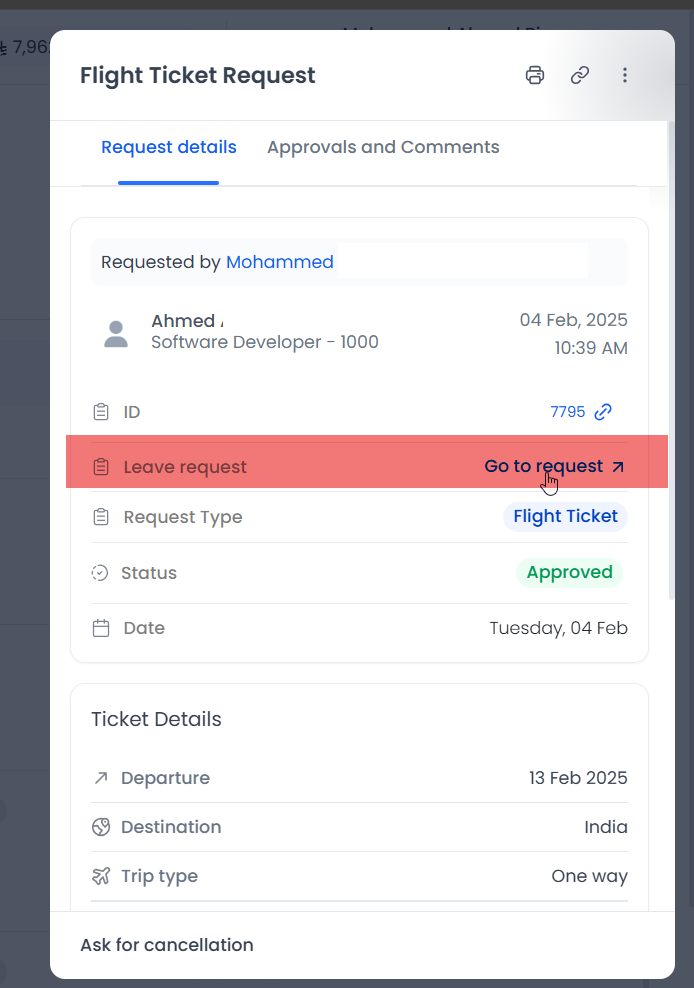Copy the request link using the link icon

coord(580,75)
